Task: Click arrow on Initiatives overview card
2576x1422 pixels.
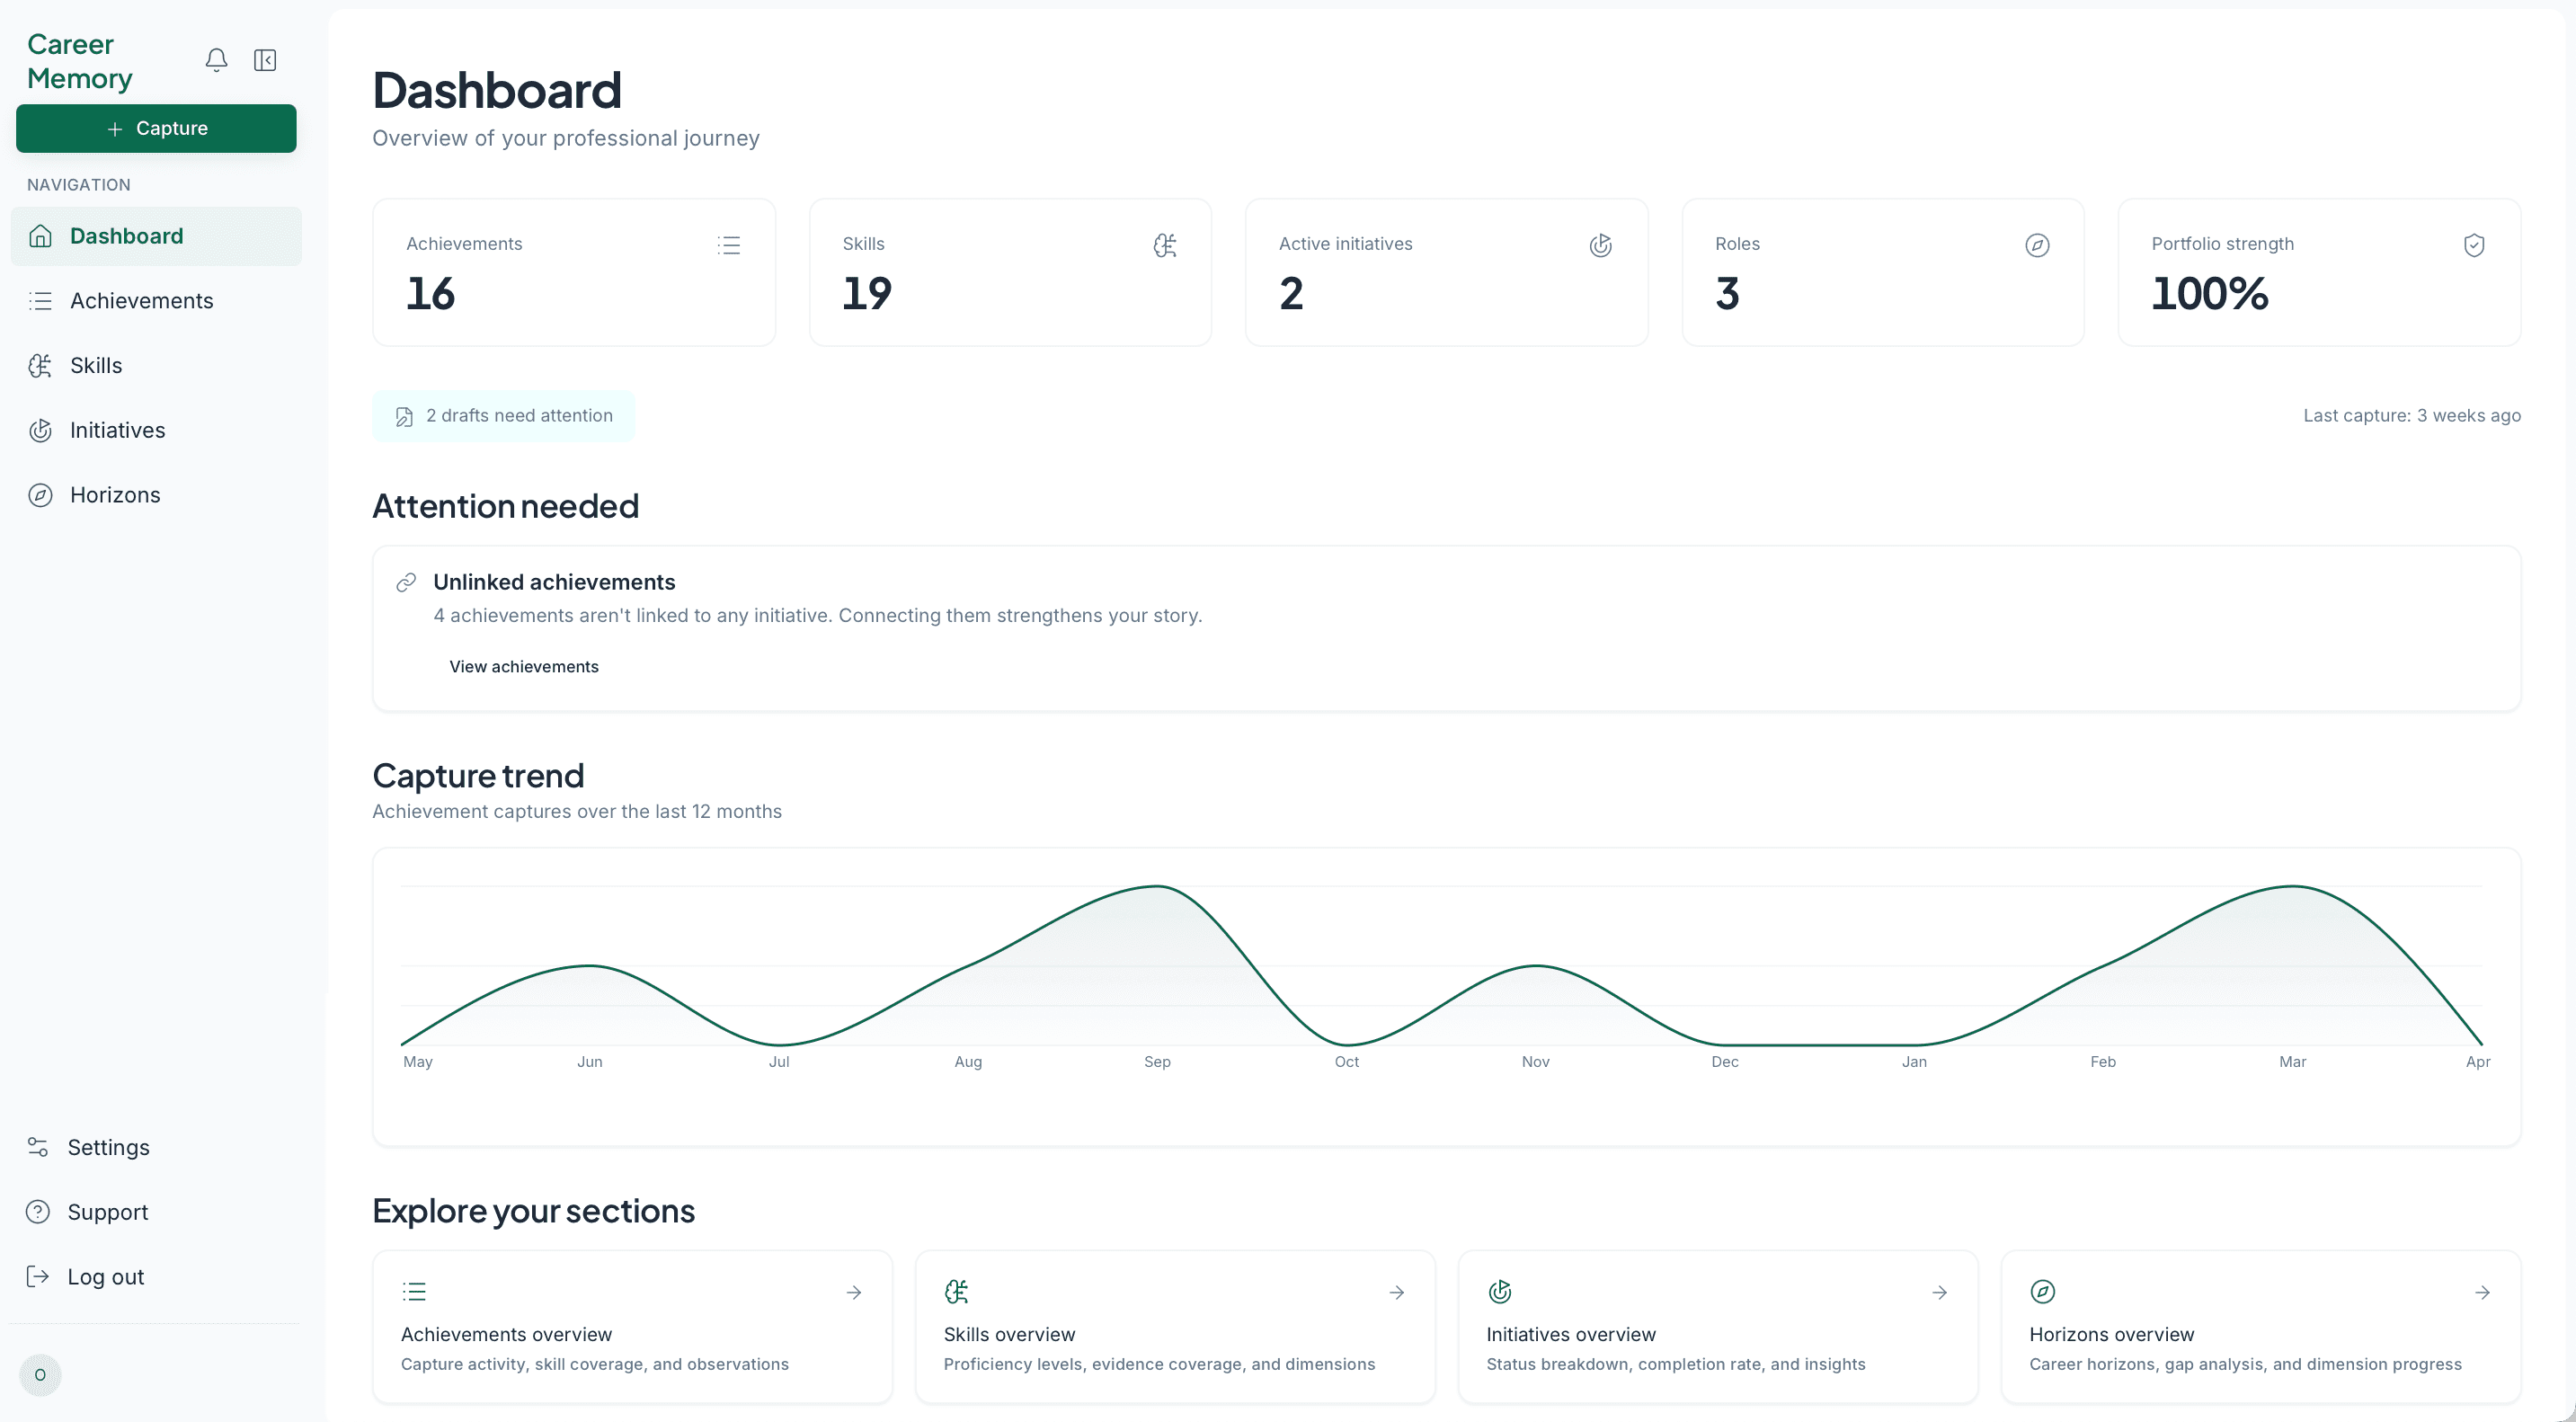Action: click(1940, 1293)
